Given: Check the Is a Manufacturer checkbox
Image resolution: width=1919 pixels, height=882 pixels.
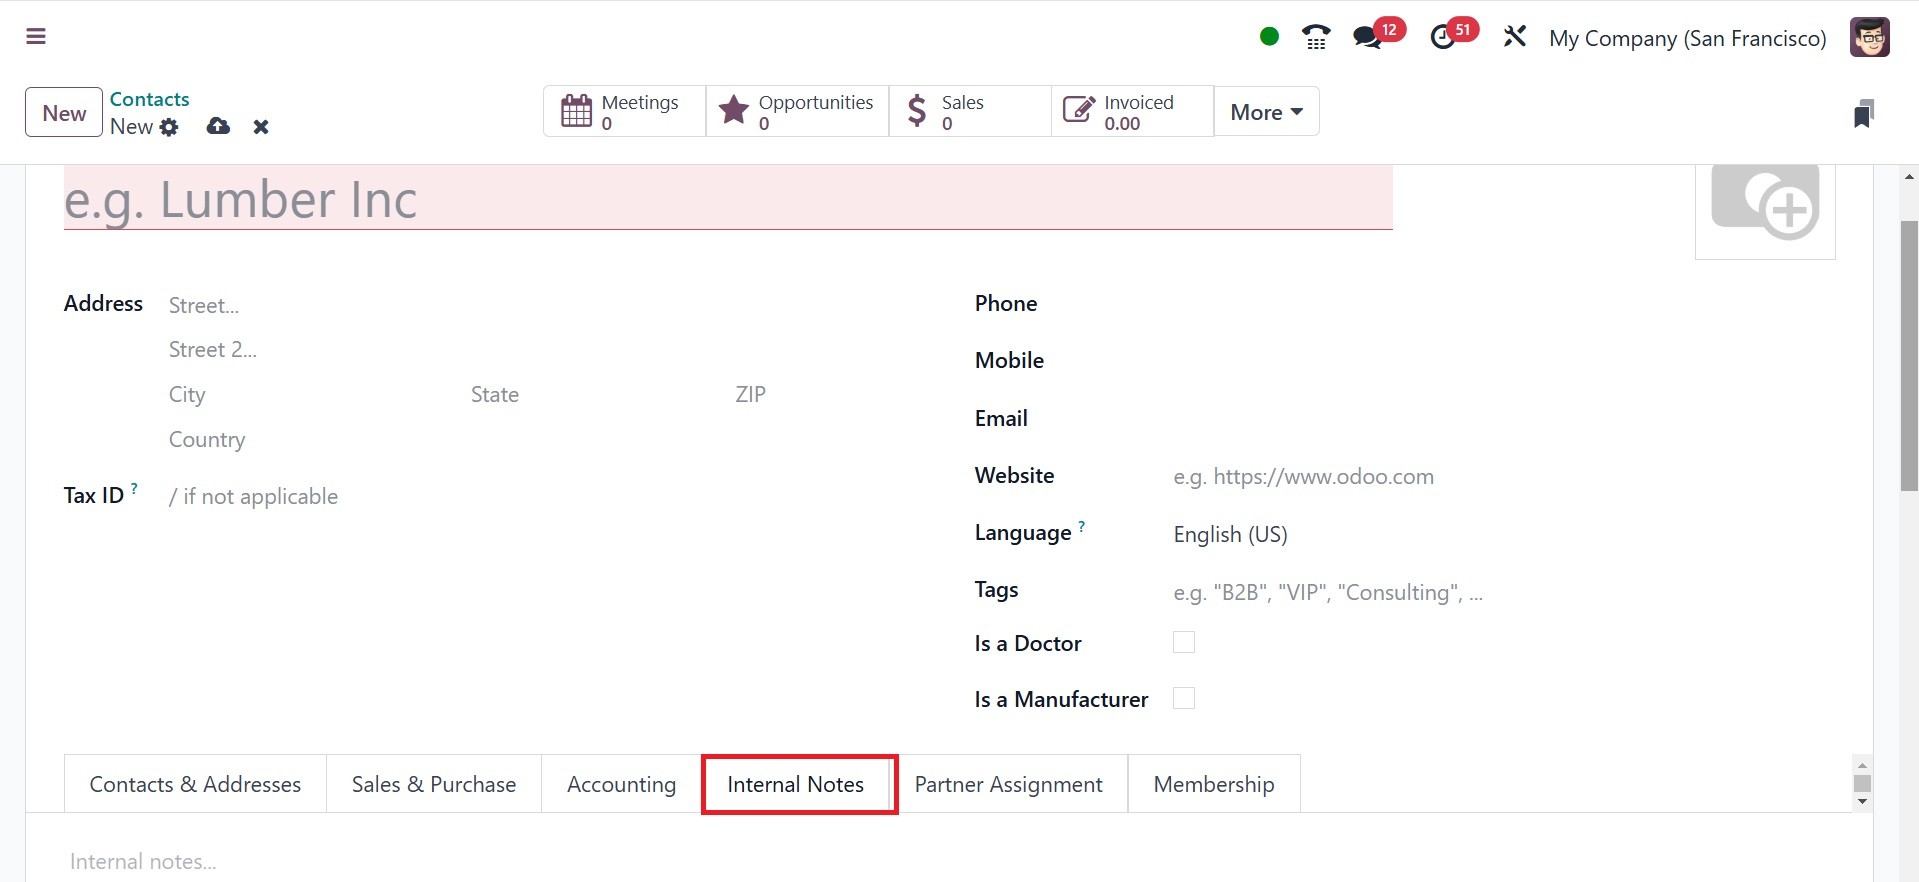Looking at the screenshot, I should tap(1184, 698).
